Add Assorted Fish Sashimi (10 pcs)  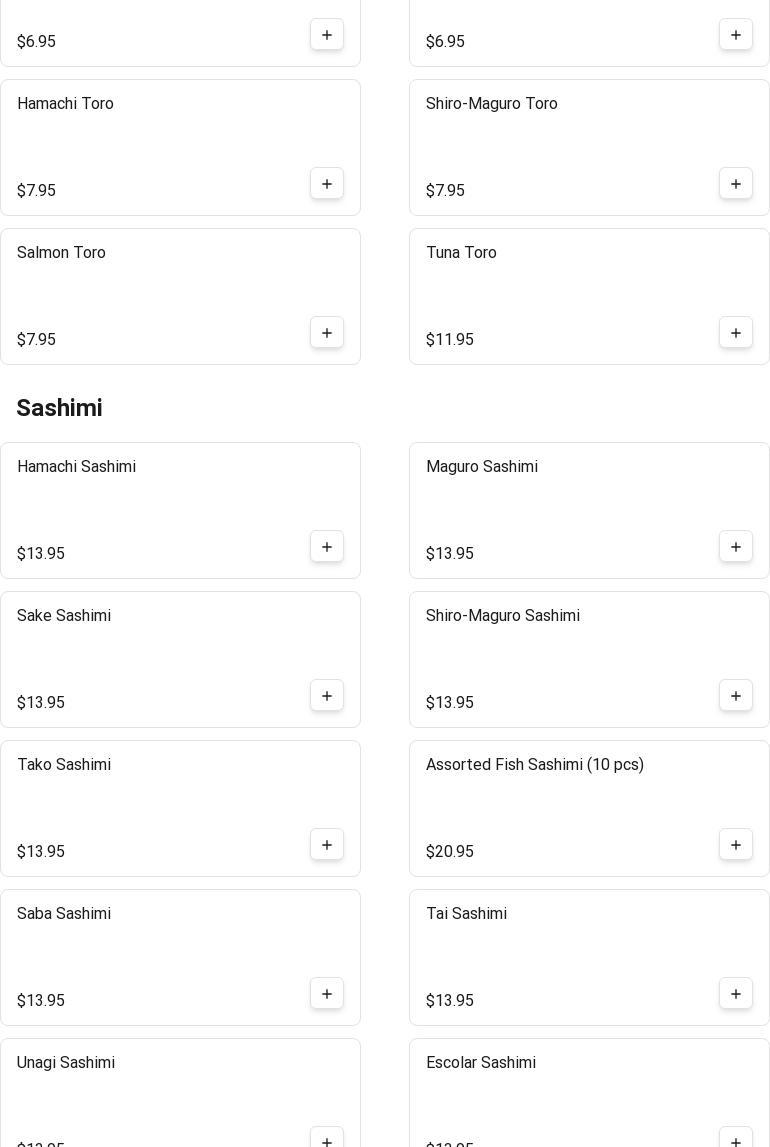(736, 845)
